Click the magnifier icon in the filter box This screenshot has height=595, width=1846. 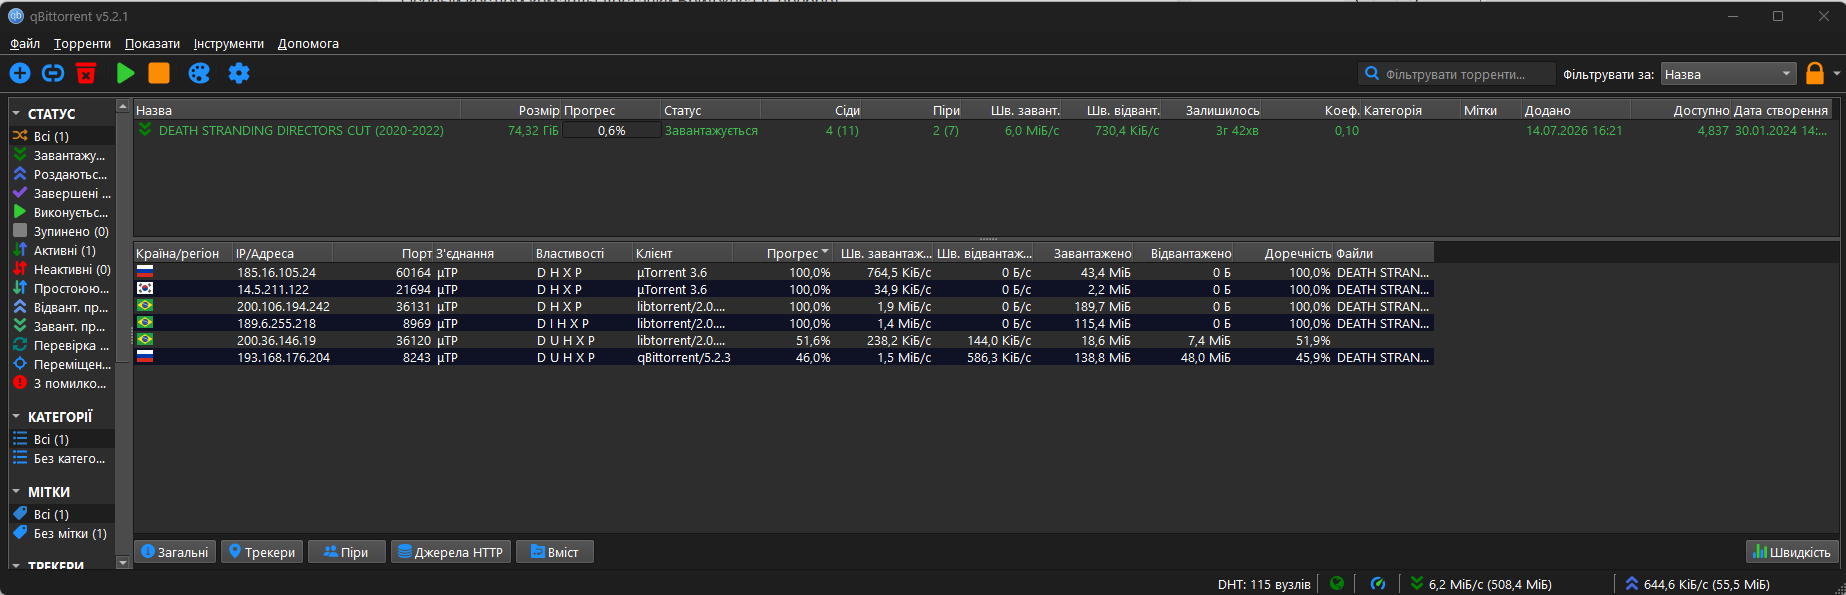coord(1372,73)
